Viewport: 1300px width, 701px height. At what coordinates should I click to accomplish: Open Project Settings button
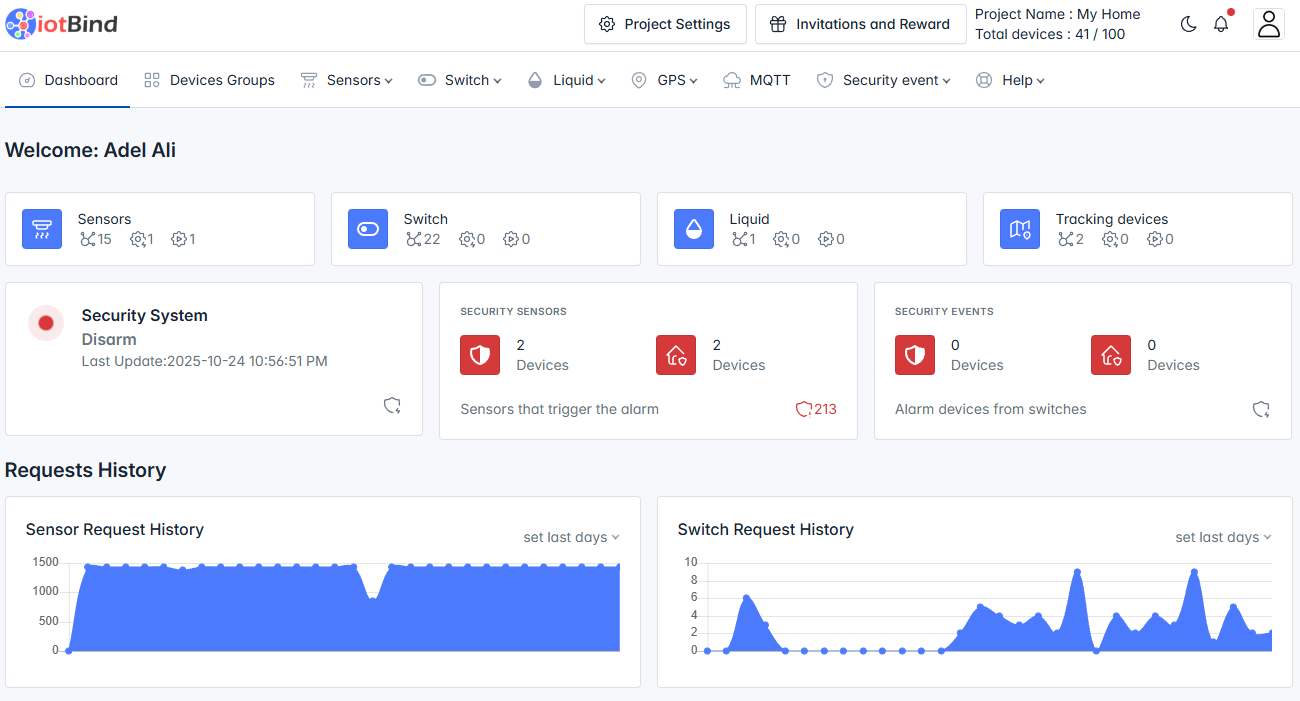pos(665,24)
